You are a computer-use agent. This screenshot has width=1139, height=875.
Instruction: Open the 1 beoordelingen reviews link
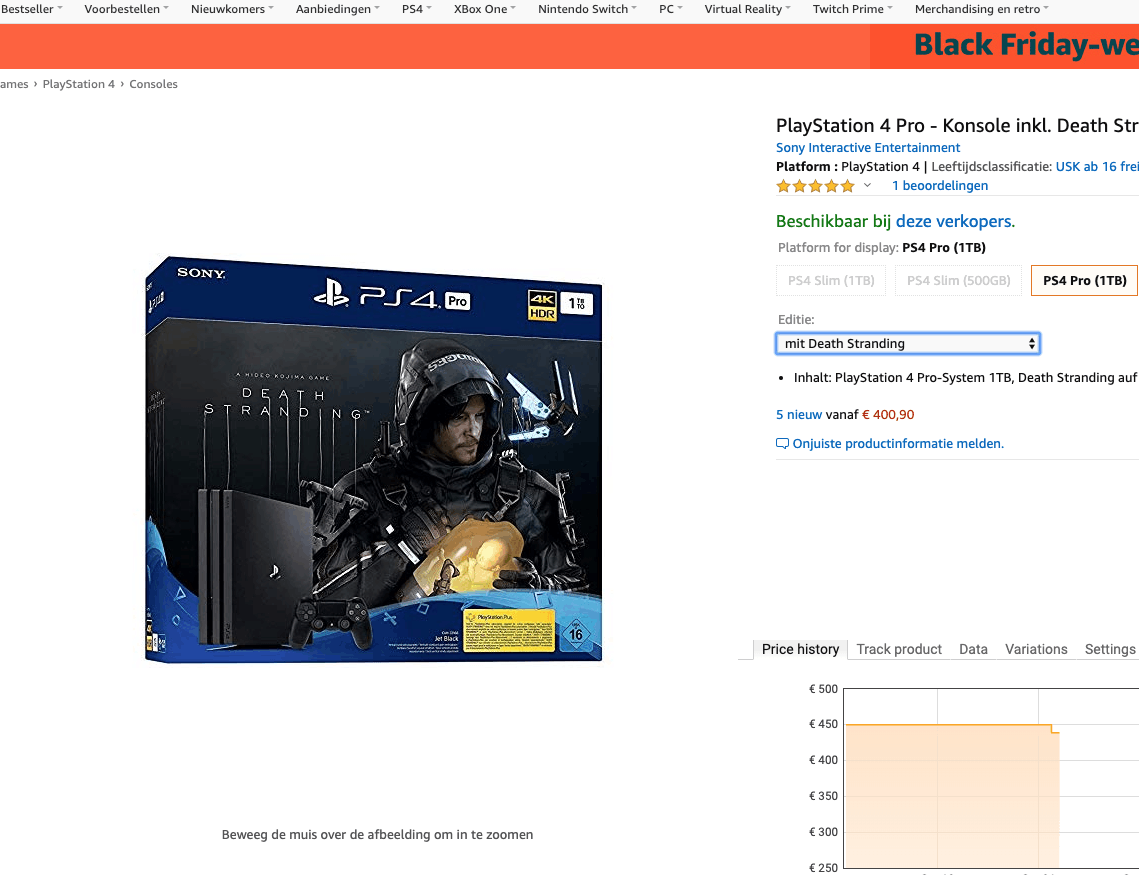click(939, 185)
